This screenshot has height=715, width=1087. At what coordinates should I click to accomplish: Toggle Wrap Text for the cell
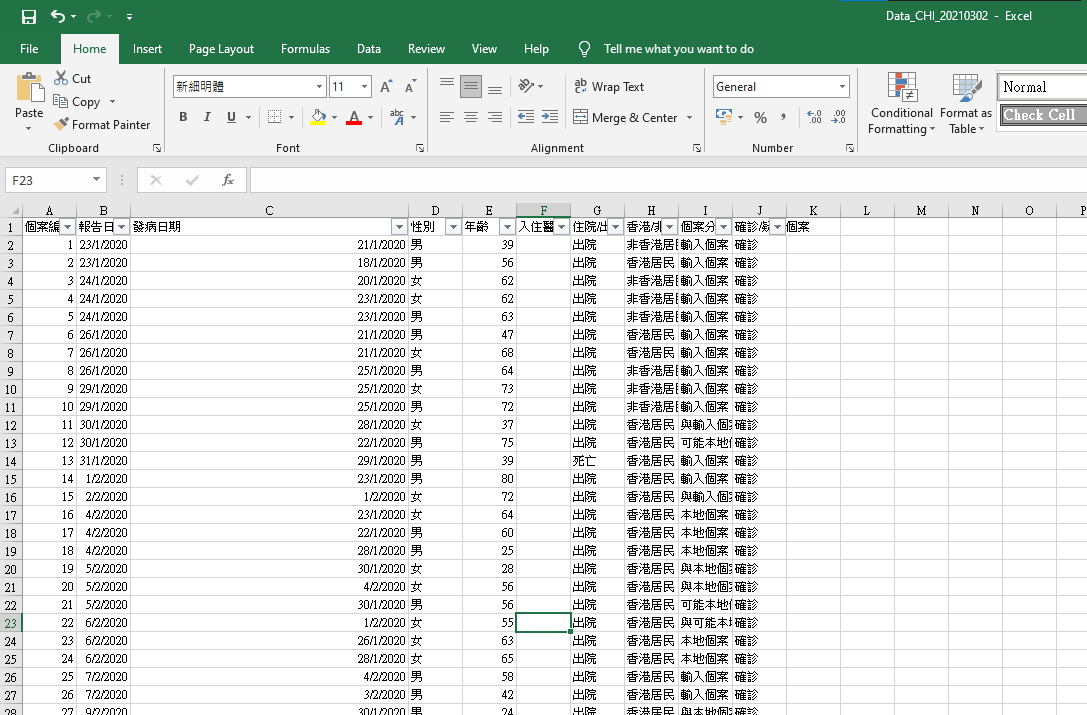point(609,87)
